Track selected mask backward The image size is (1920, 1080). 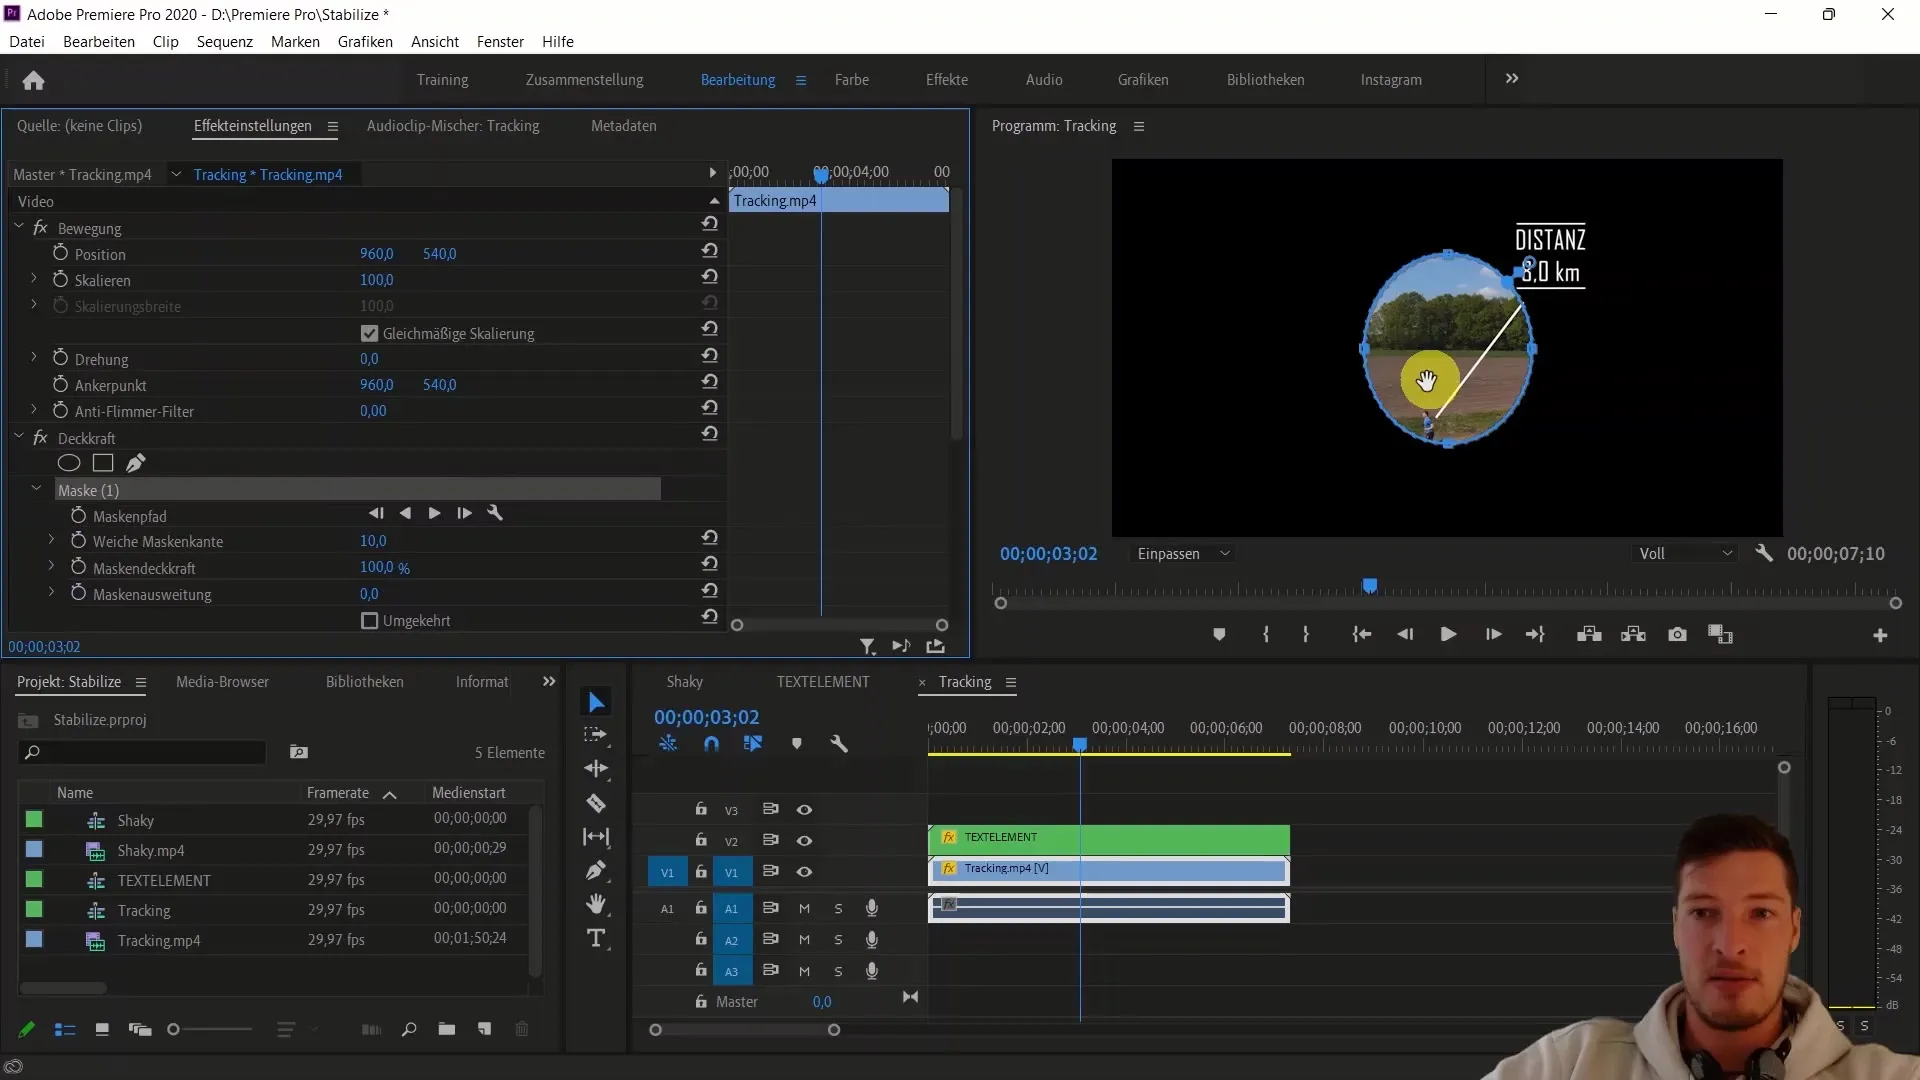click(x=405, y=513)
